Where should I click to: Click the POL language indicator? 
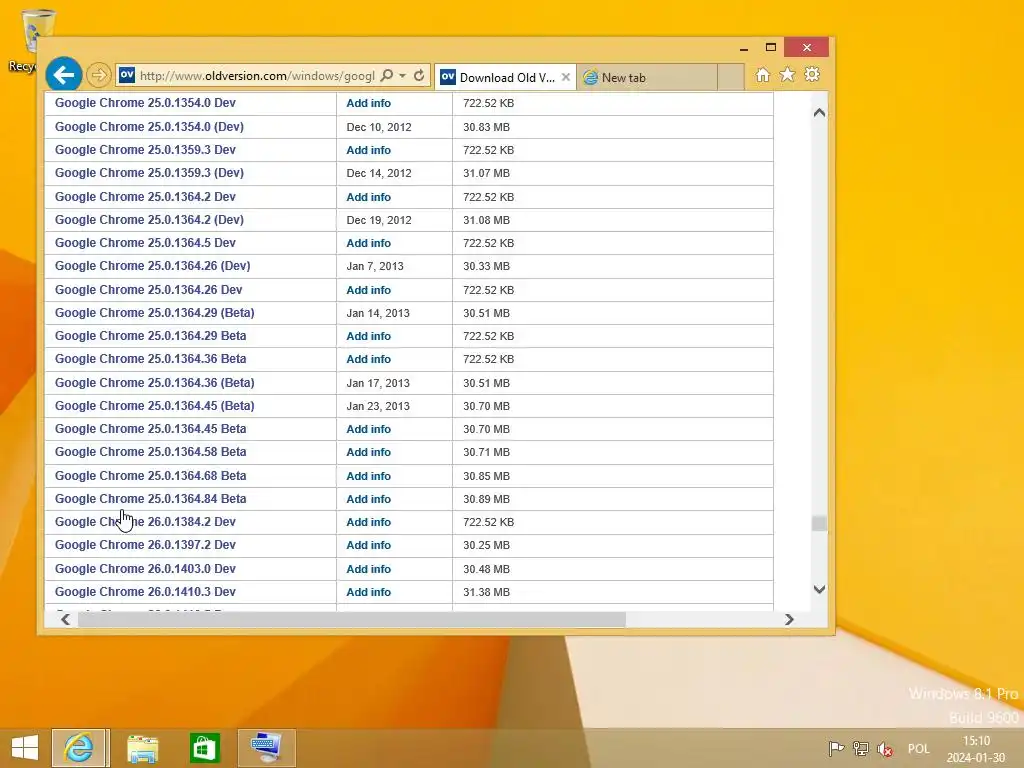918,749
